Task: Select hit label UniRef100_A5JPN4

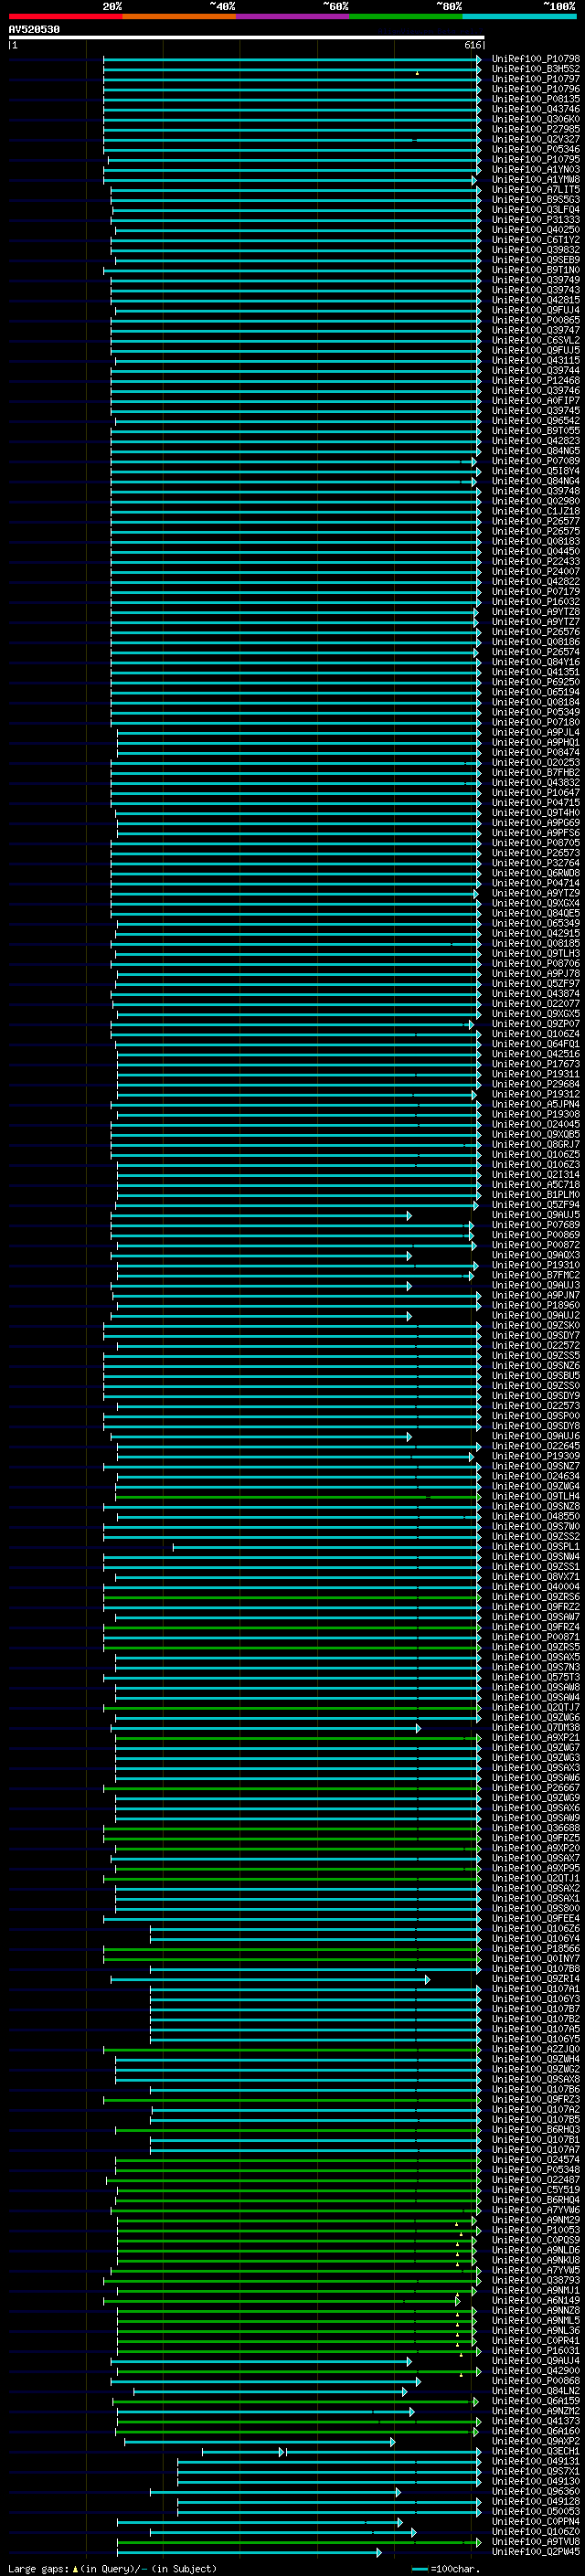Action: (535, 1105)
